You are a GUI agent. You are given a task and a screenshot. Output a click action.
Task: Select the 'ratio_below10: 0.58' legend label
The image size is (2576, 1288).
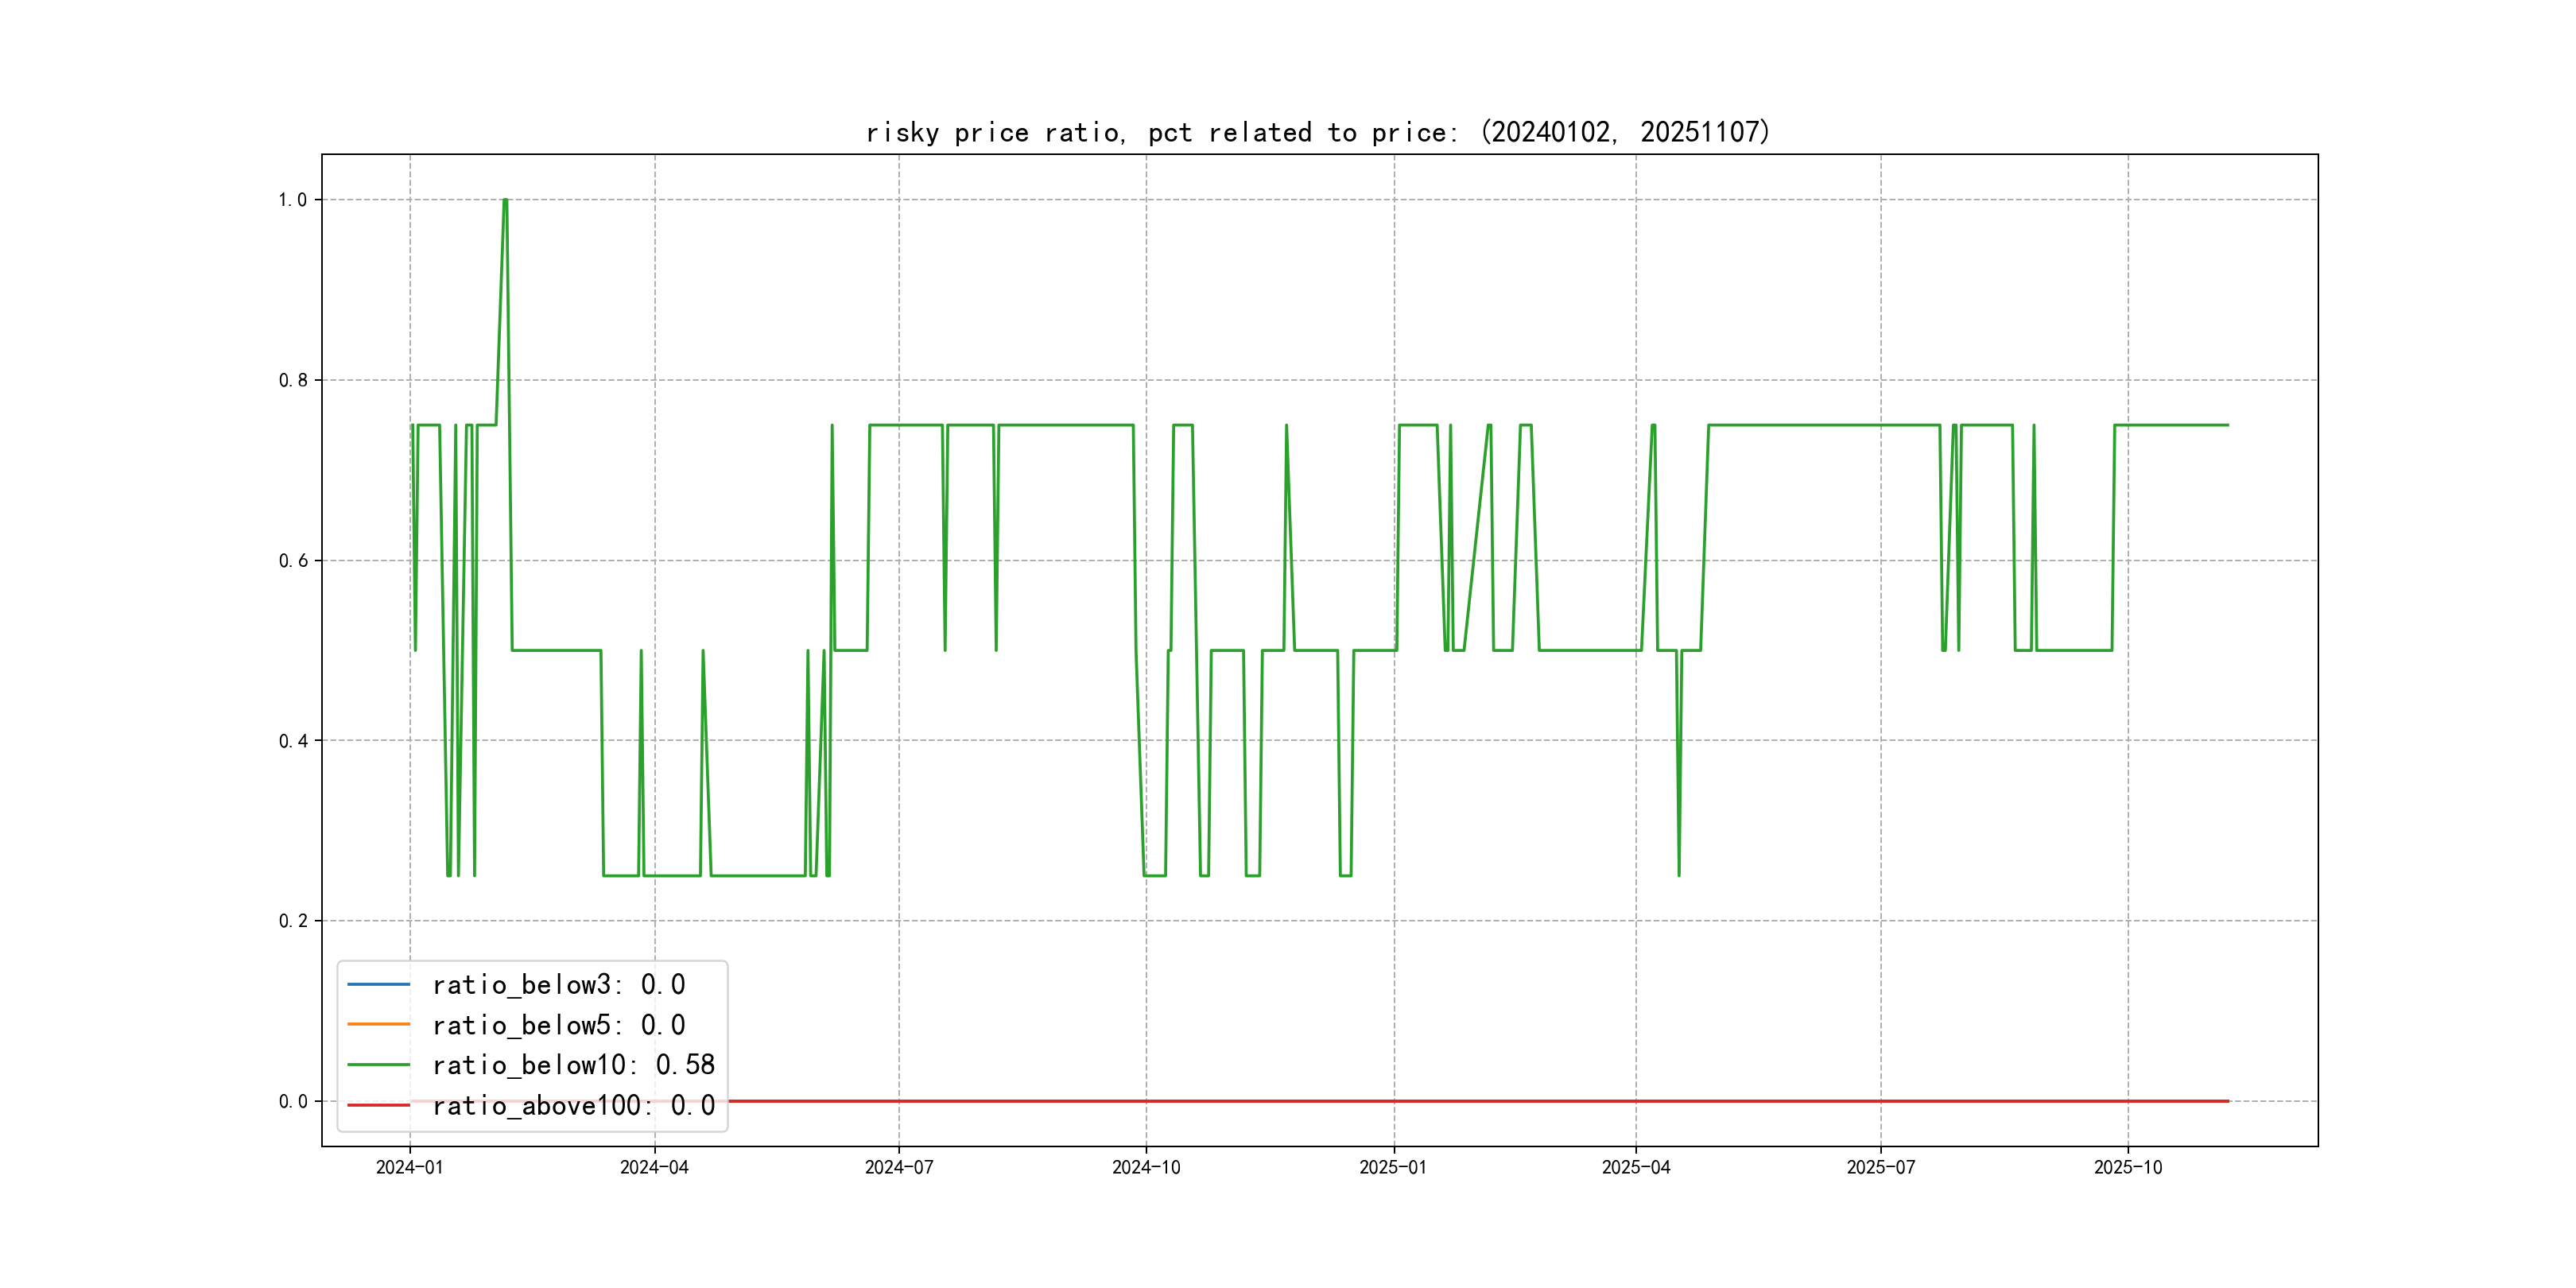pyautogui.click(x=573, y=1065)
